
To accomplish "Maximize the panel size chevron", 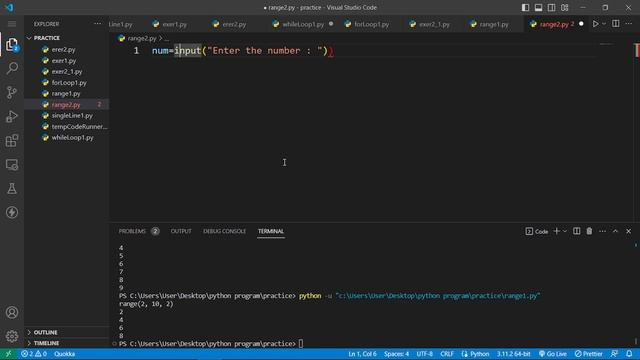I will 615,231.
